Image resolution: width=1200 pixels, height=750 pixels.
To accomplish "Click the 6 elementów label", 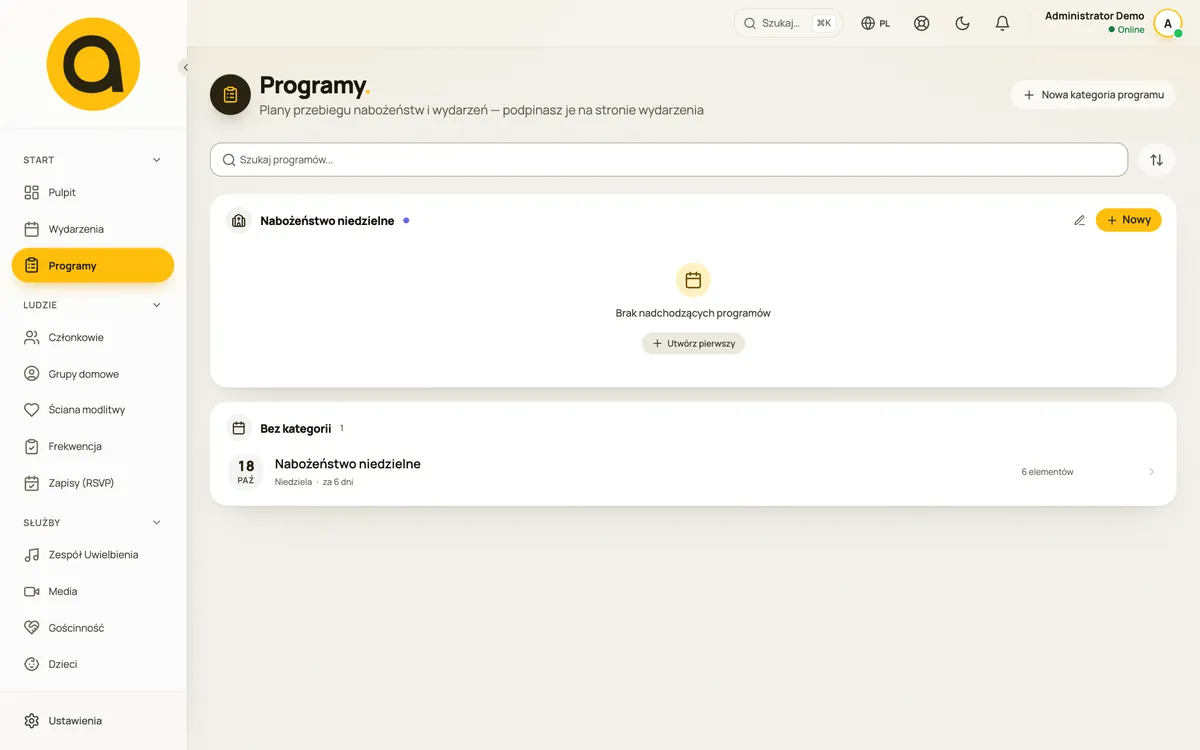I will coord(1047,472).
